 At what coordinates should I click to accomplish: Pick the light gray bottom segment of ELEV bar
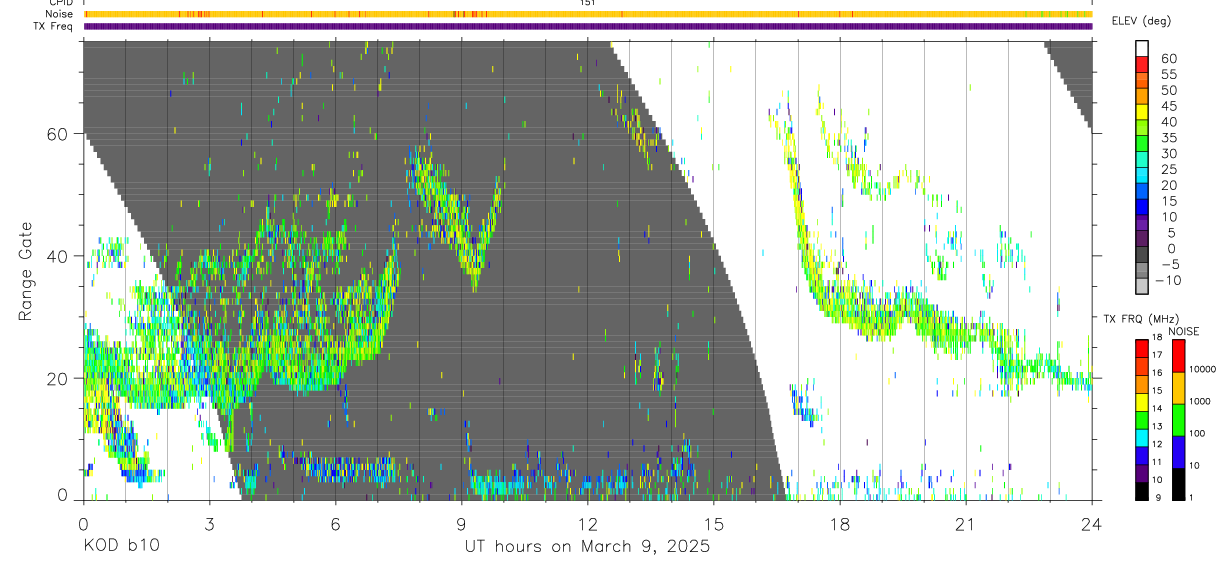click(1142, 285)
